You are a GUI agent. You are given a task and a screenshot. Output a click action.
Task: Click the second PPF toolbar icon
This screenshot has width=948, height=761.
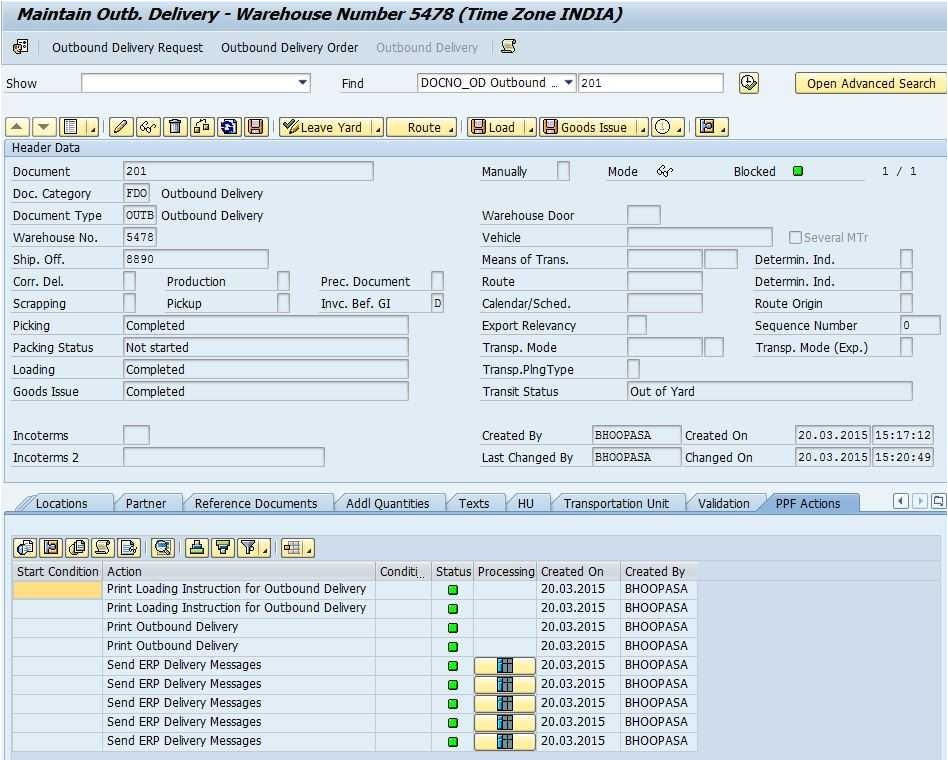tap(51, 548)
